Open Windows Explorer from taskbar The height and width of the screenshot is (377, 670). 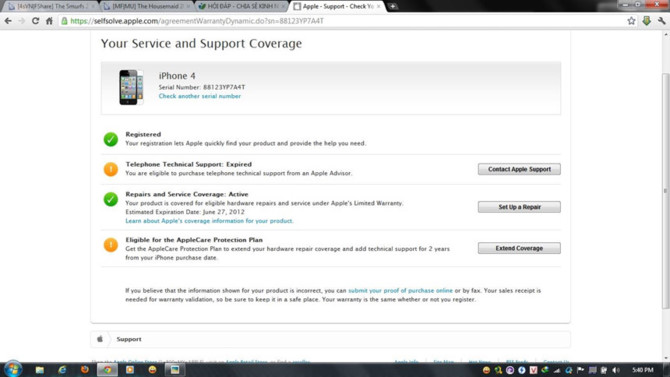tap(40, 370)
